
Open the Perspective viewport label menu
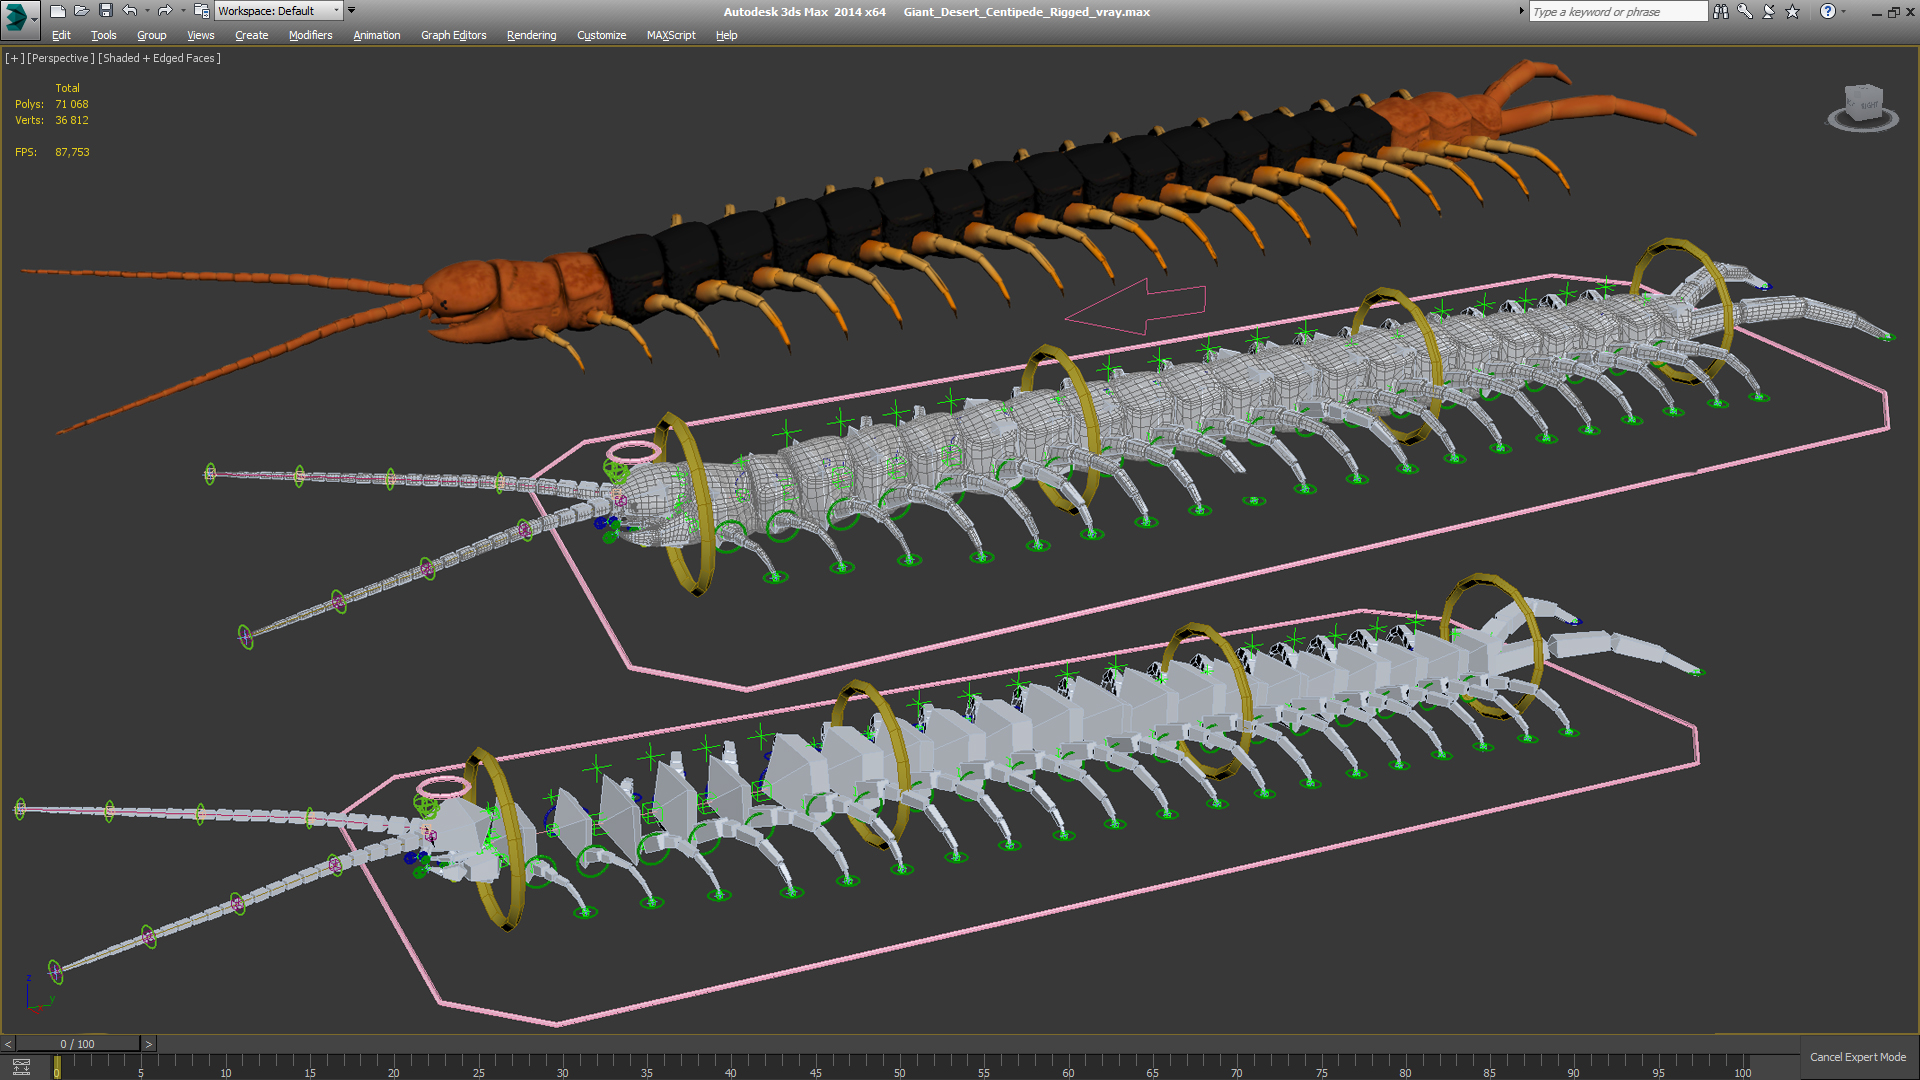[61, 58]
